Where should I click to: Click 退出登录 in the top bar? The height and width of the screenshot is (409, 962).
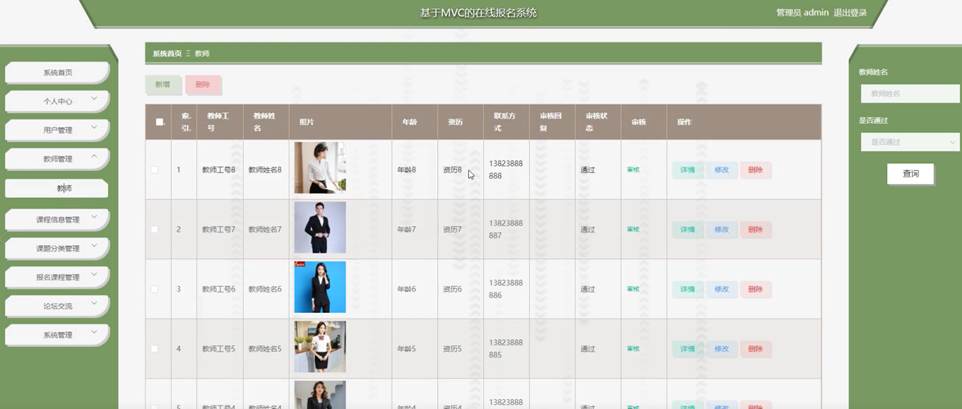(x=850, y=13)
